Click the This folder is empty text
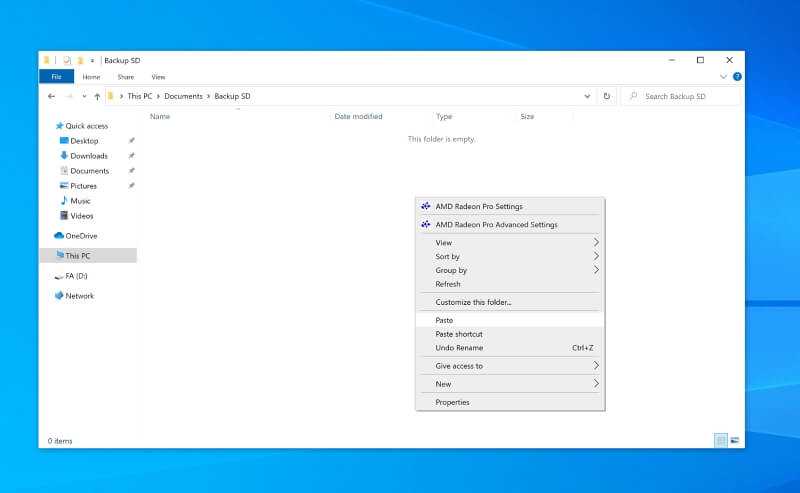The image size is (800, 493). click(x=441, y=139)
